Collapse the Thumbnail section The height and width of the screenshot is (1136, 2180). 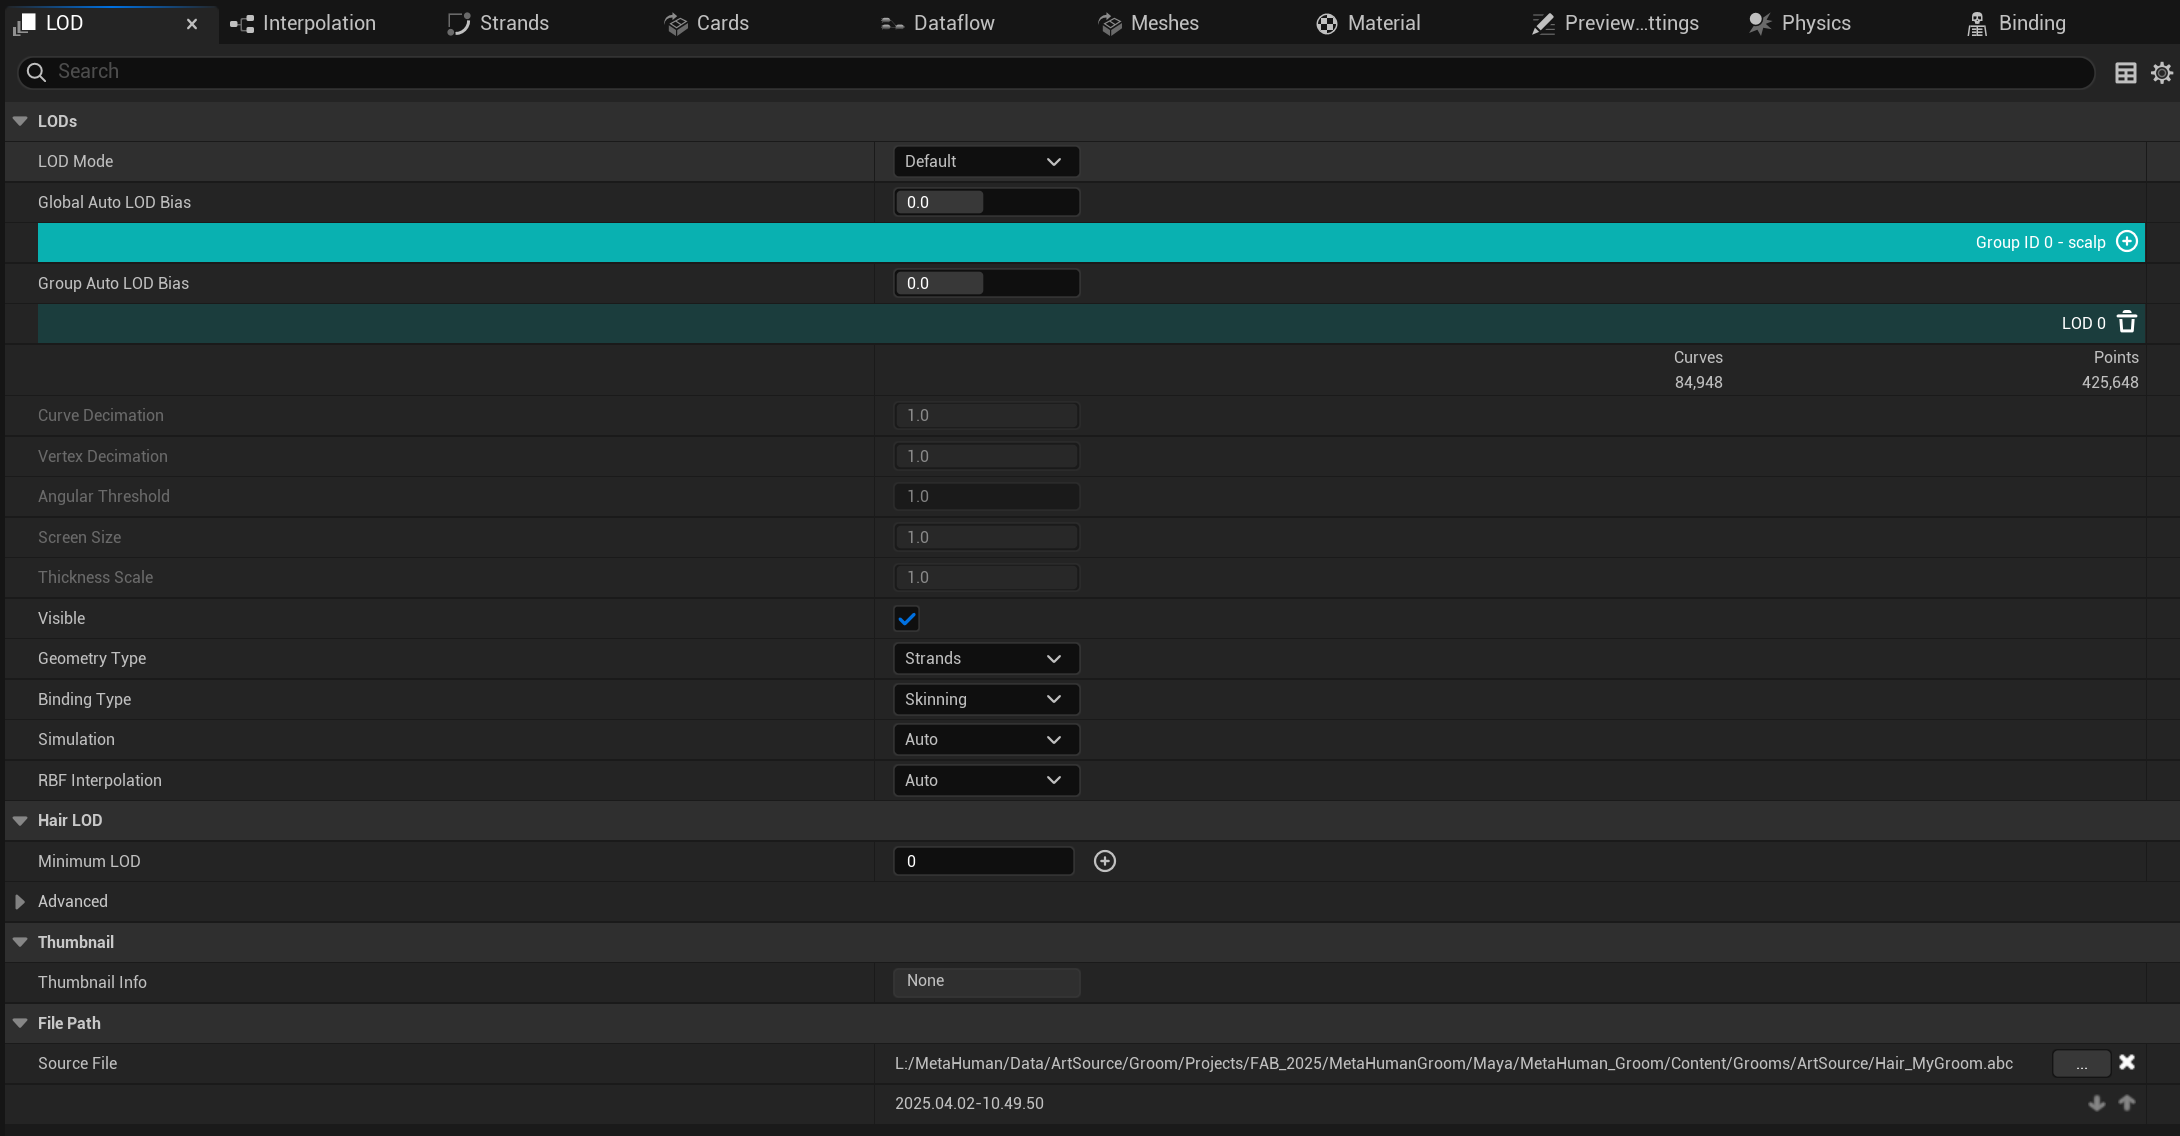pyautogui.click(x=20, y=942)
